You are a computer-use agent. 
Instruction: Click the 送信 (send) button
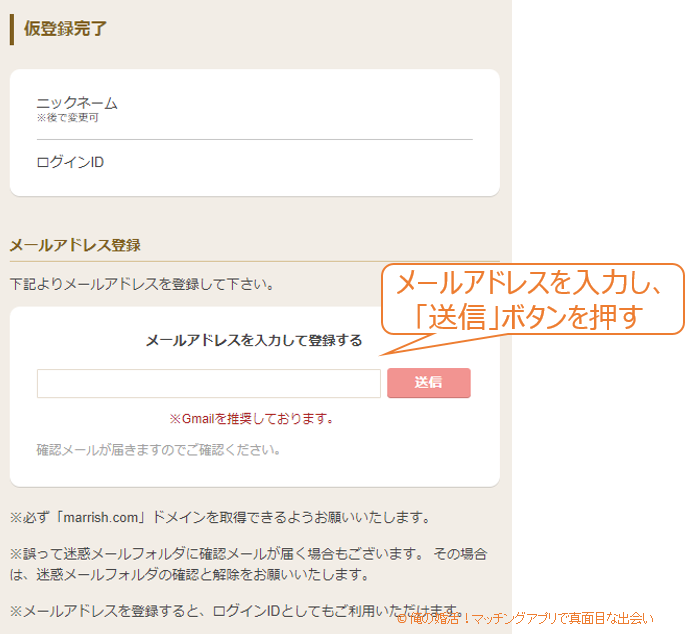pos(428,383)
